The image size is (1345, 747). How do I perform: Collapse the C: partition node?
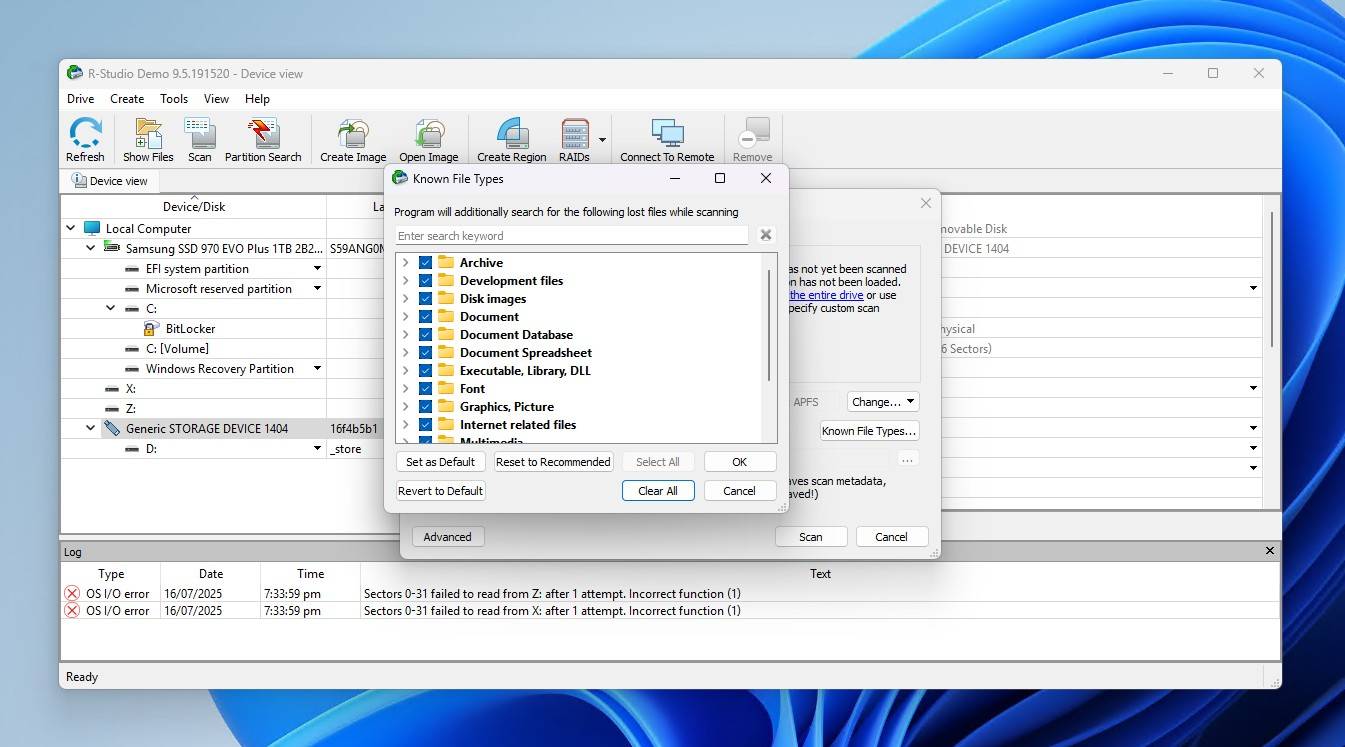111,308
